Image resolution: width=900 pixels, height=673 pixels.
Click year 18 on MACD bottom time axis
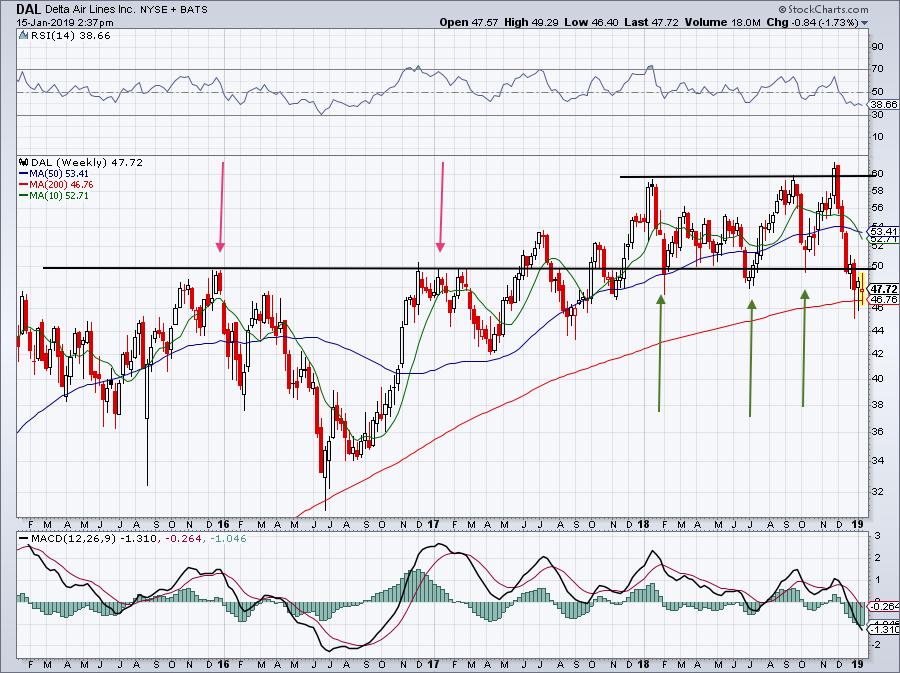[x=643, y=664]
